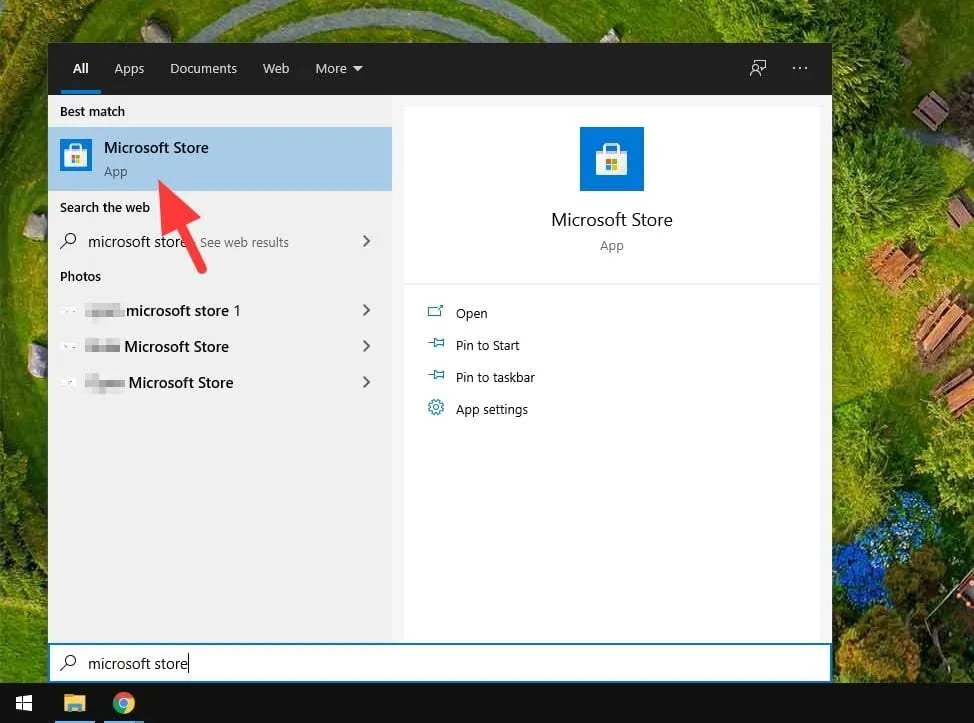The width and height of the screenshot is (974, 723).
Task: Open Google Chrome from the taskbar
Action: [x=124, y=703]
